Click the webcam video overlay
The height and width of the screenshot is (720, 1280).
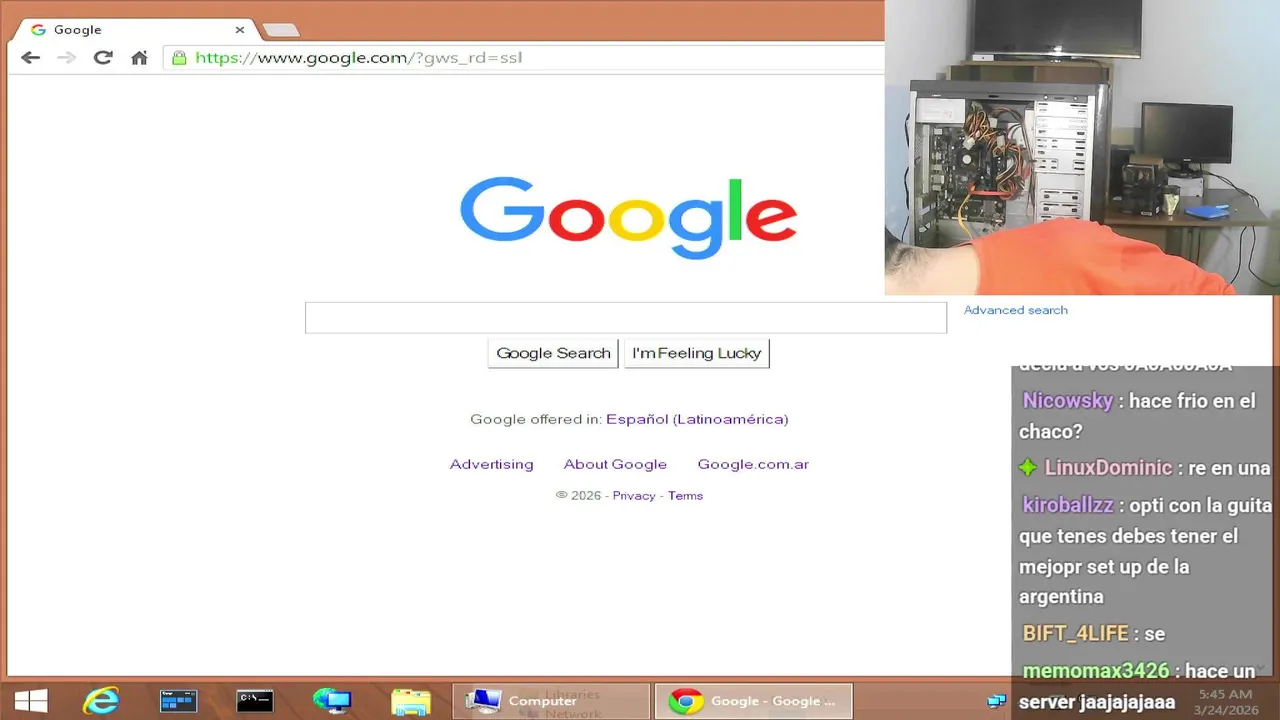click(1082, 148)
